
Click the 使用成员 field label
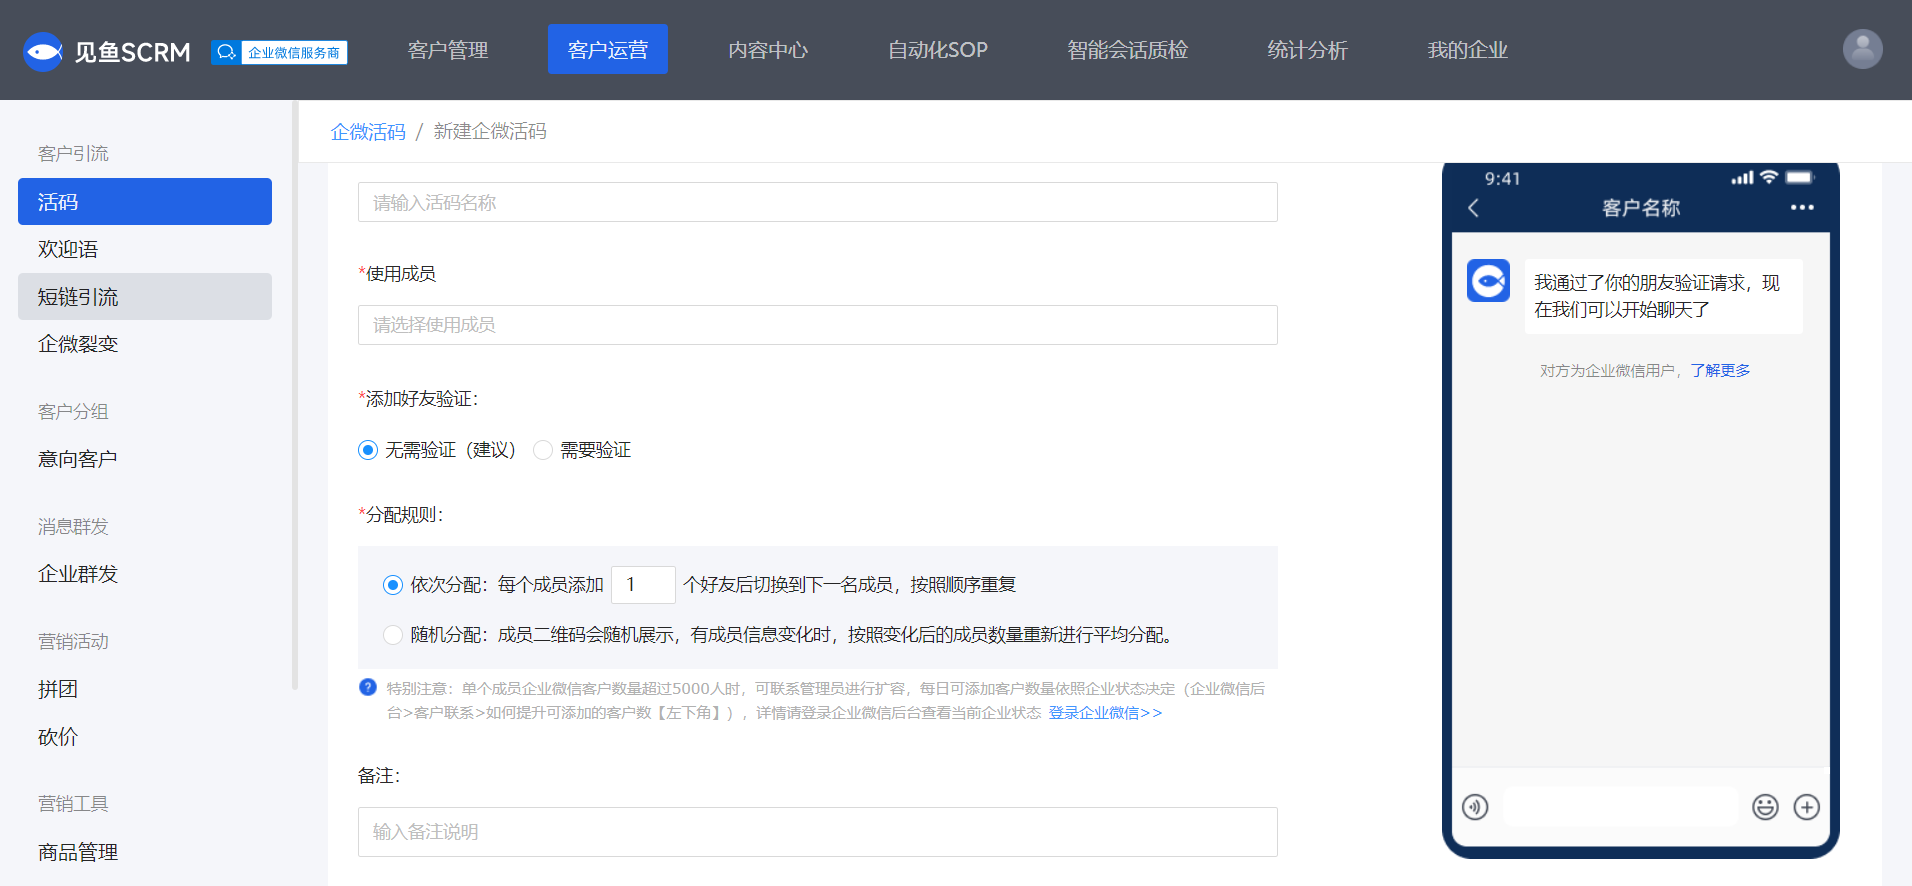tap(397, 274)
